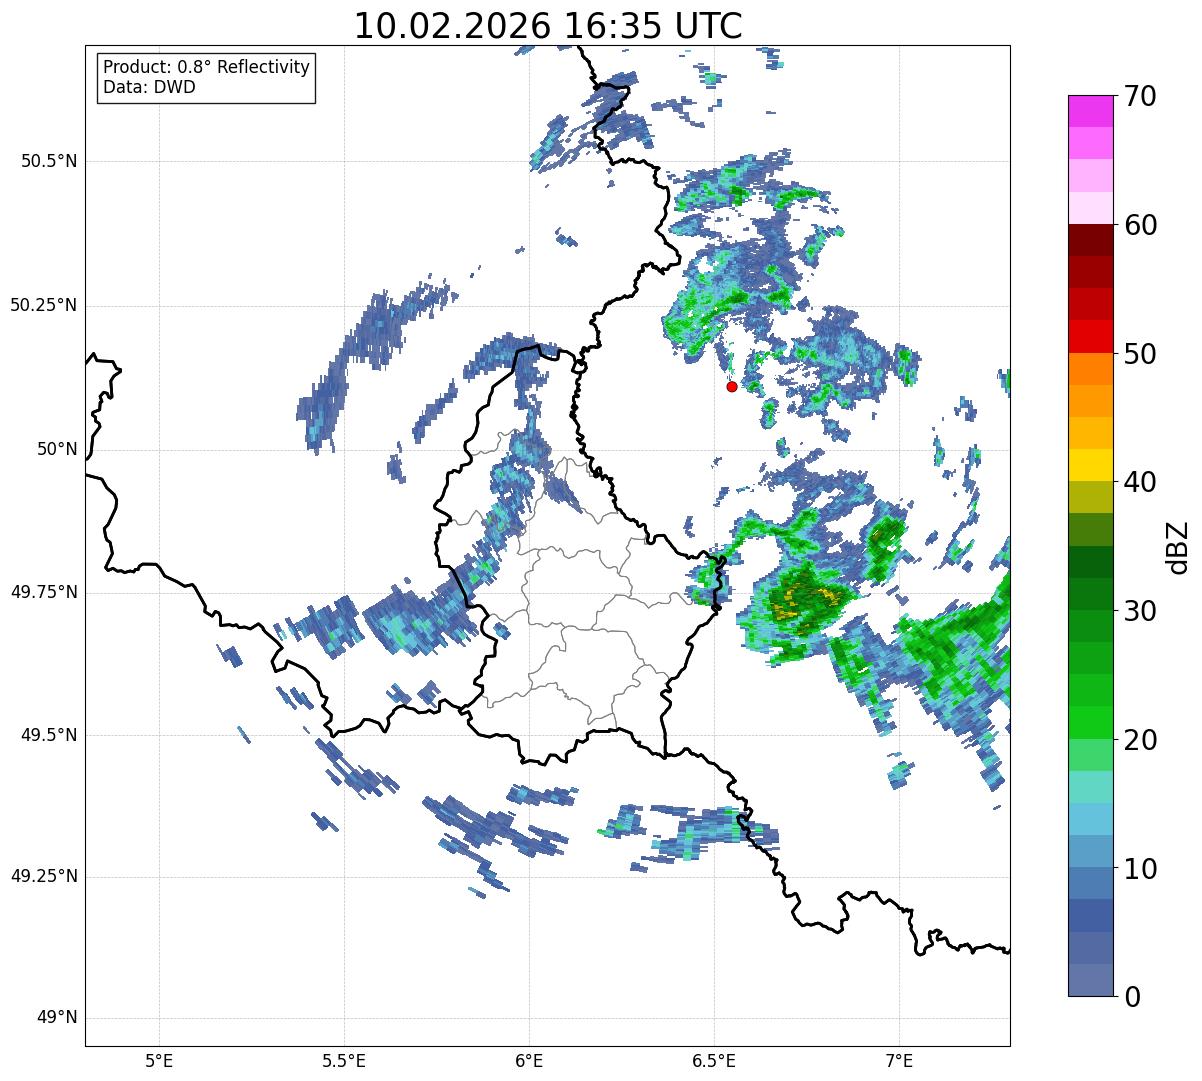Click the 'Data: DWD' text
1202x1081 pixels.
click(149, 87)
